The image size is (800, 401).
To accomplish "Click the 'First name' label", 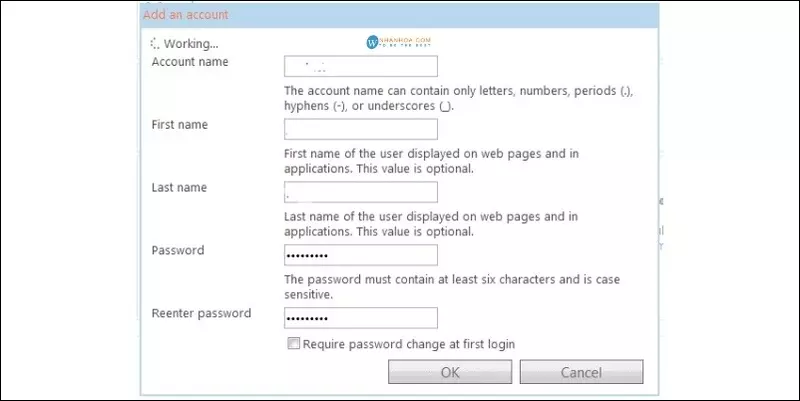I will coord(180,124).
